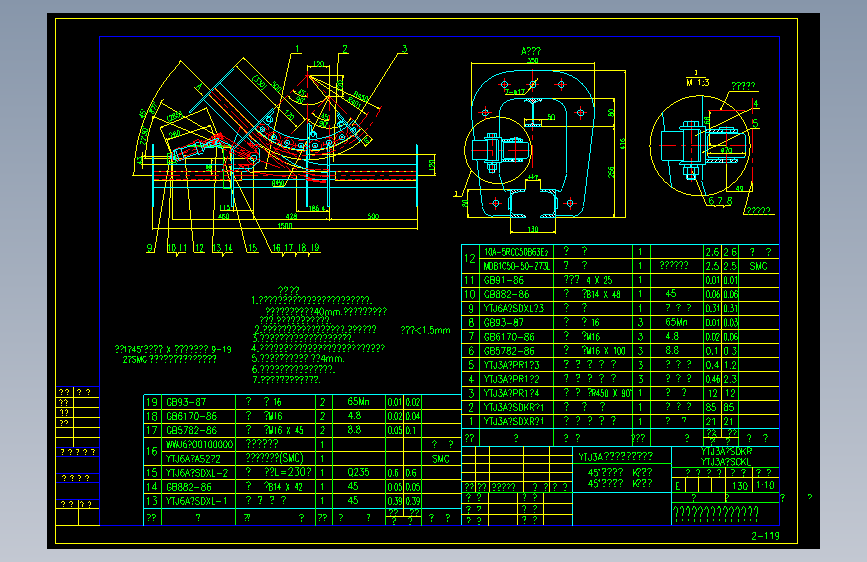This screenshot has height=562, width=867.
Task: Select the '266' dimension in view A
Action: [x=611, y=172]
